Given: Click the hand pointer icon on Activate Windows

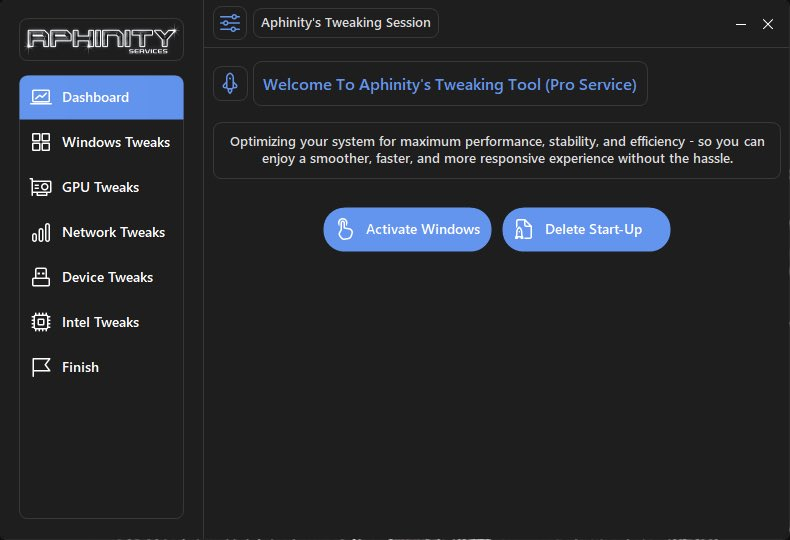Looking at the screenshot, I should (x=345, y=230).
